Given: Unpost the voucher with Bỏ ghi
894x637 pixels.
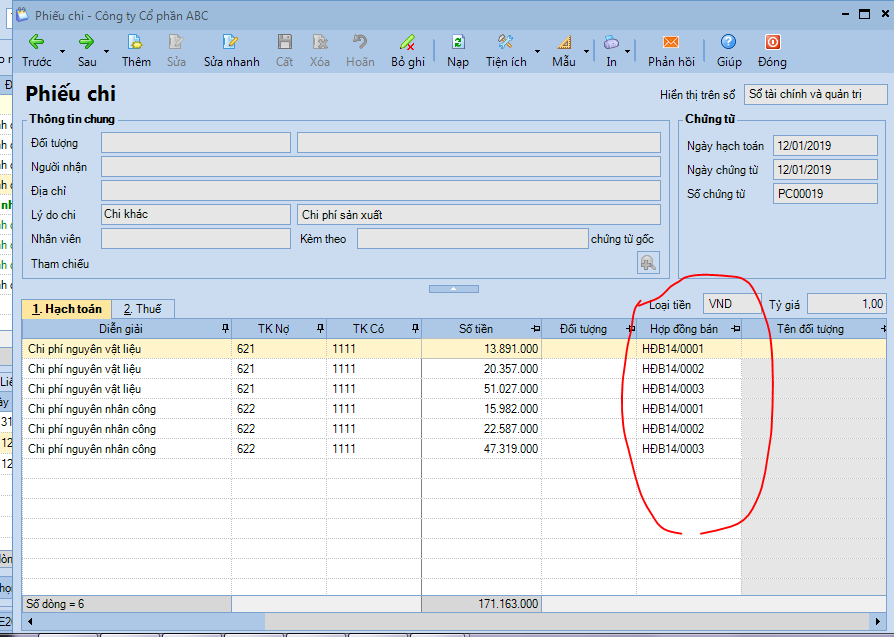Looking at the screenshot, I should (408, 51).
